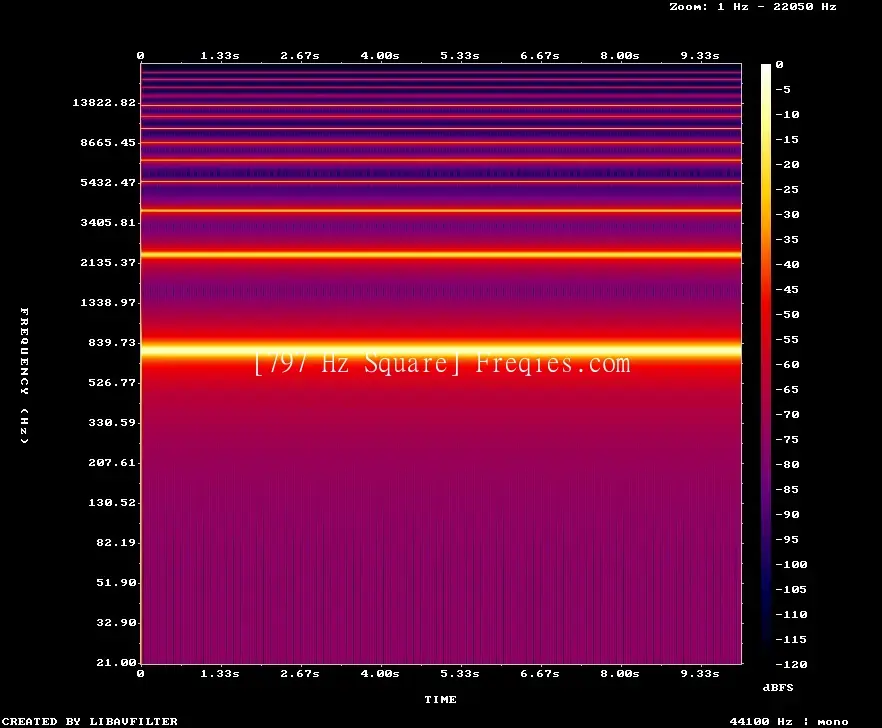Click the -105 value on the dBFS scale
The height and width of the screenshot is (728, 882).
791,589
